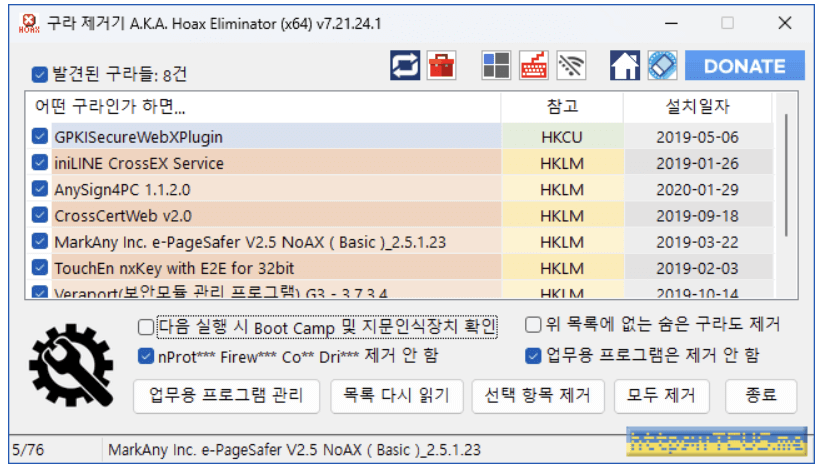This screenshot has height=470, width=821.
Task: Uncheck the GPKISecureWebXPlugin checkbox
Action: [39, 136]
